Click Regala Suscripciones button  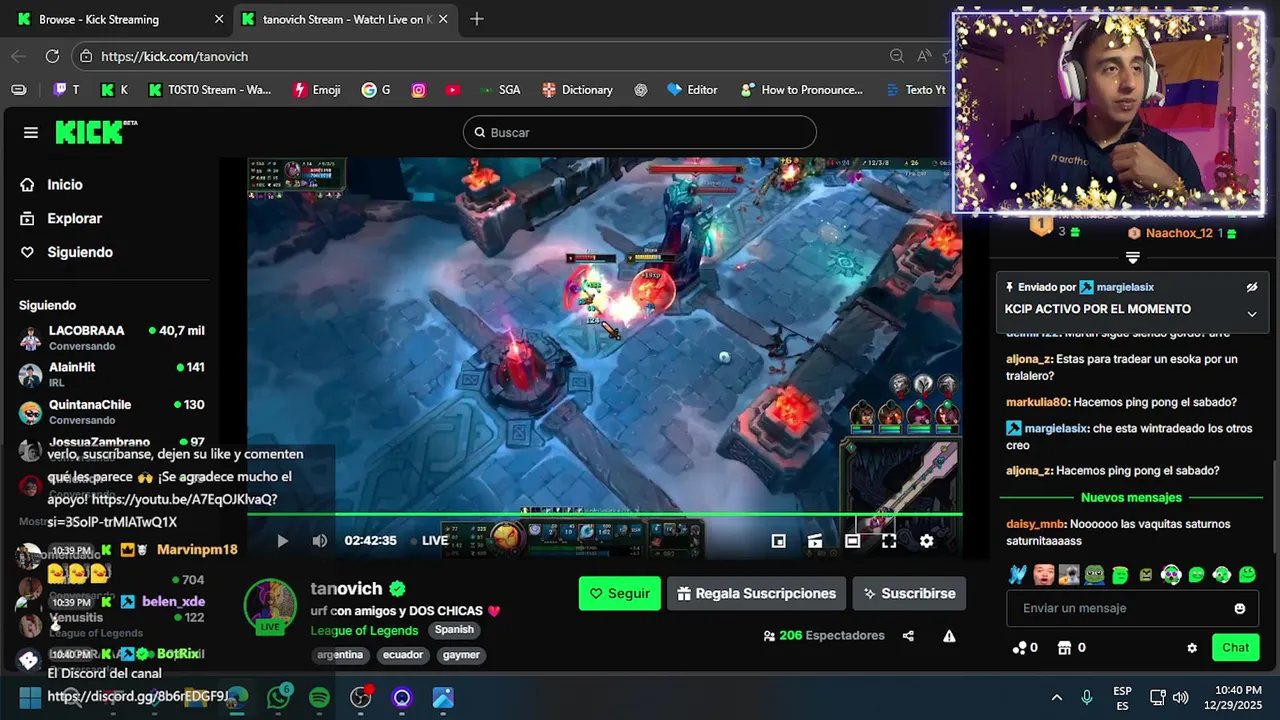click(x=756, y=593)
